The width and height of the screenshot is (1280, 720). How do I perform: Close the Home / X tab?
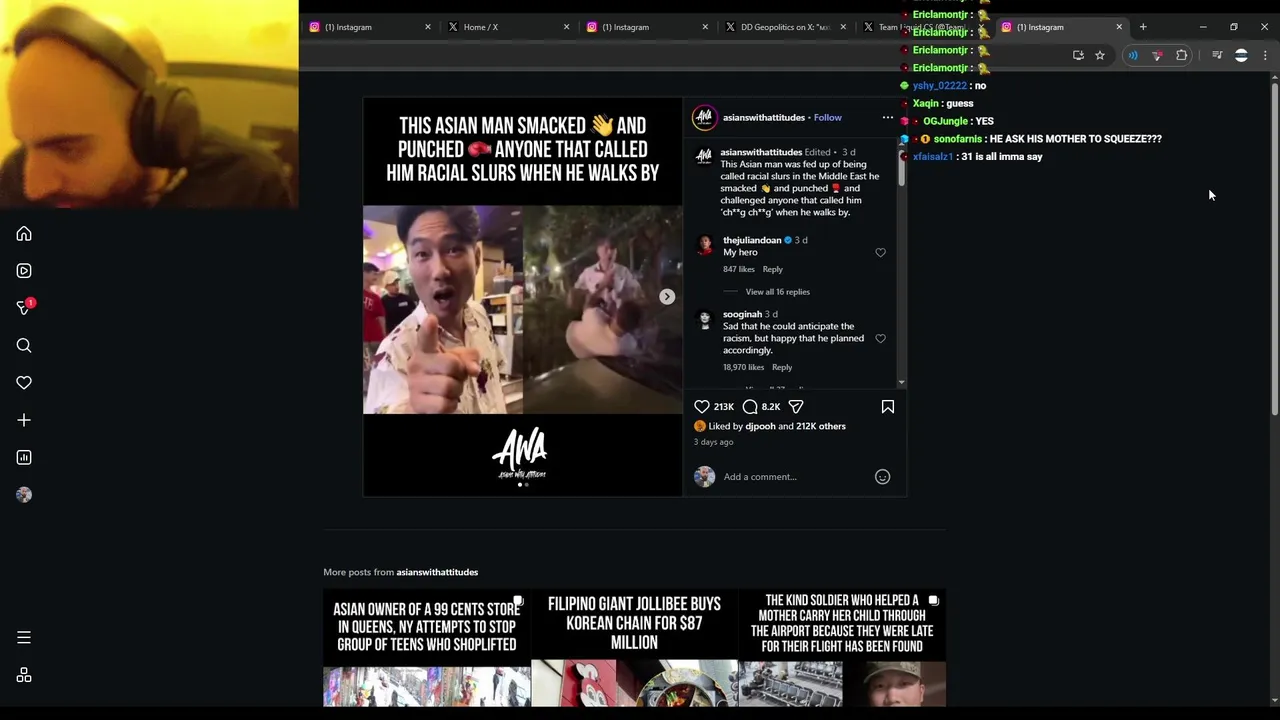tap(566, 27)
